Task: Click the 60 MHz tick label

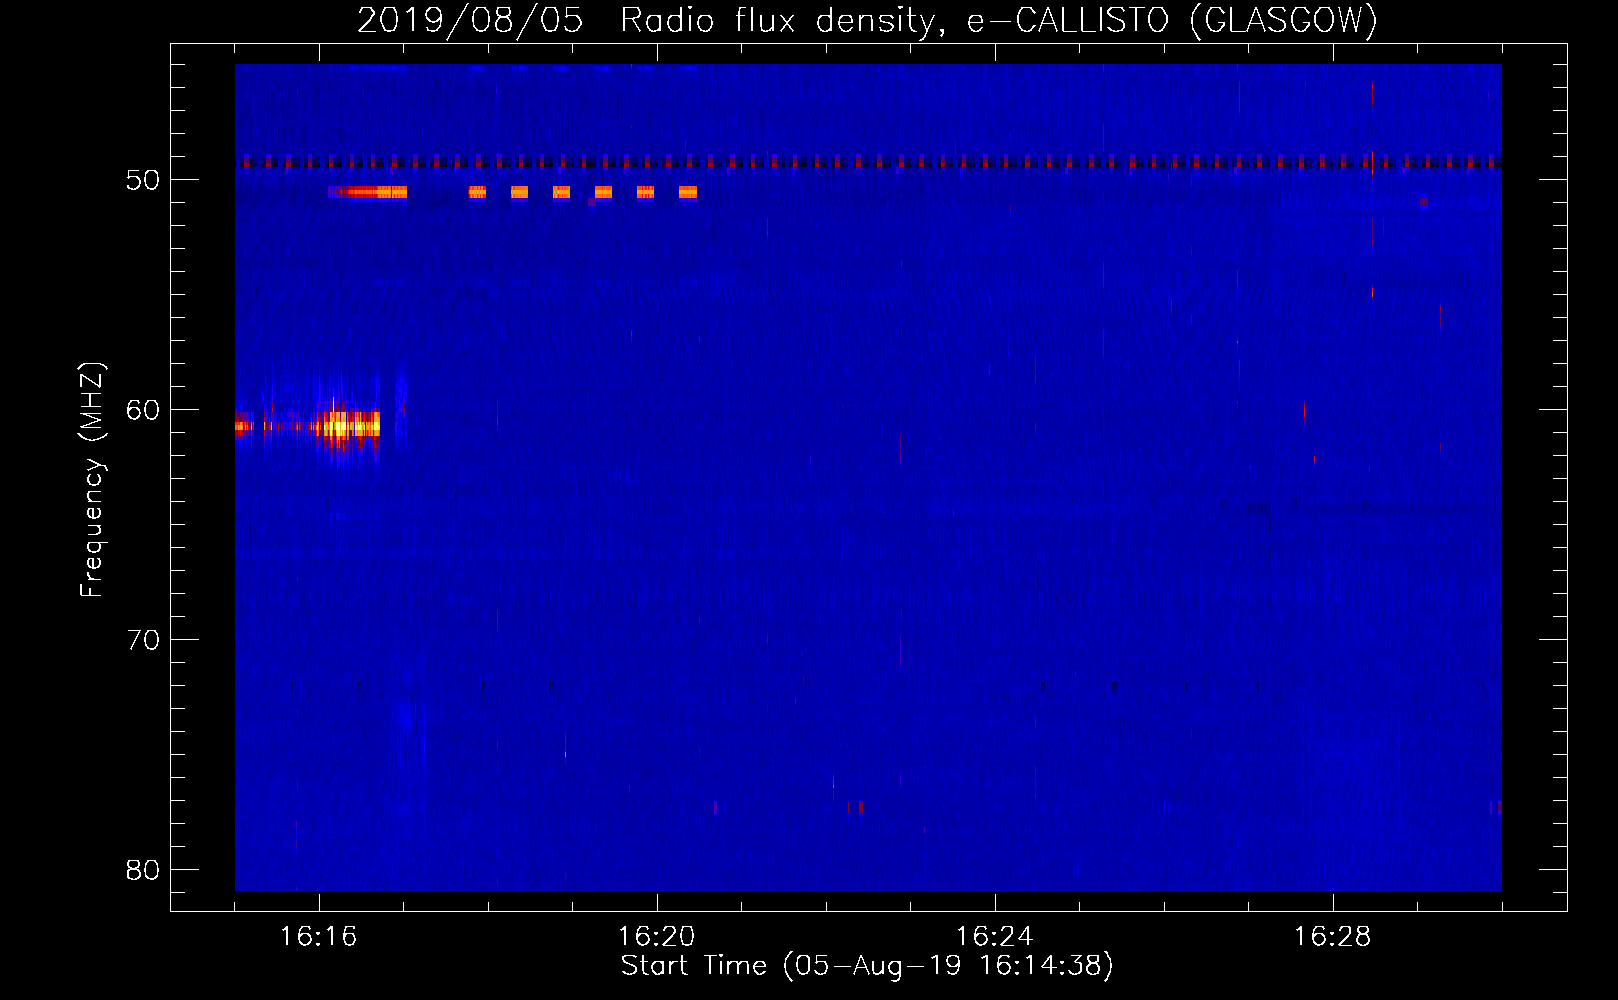Action: [x=143, y=410]
